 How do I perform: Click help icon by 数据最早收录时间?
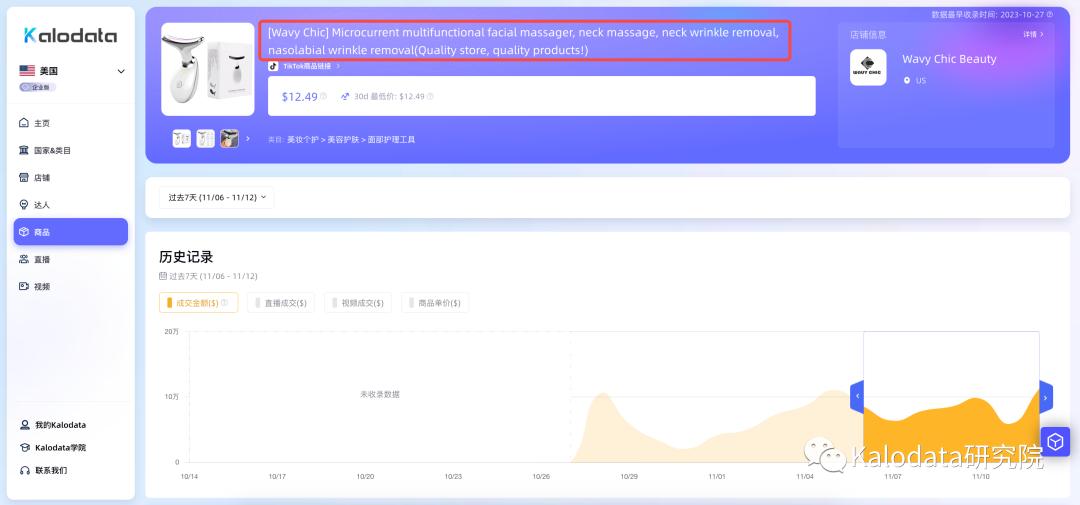pyautogui.click(x=1050, y=14)
